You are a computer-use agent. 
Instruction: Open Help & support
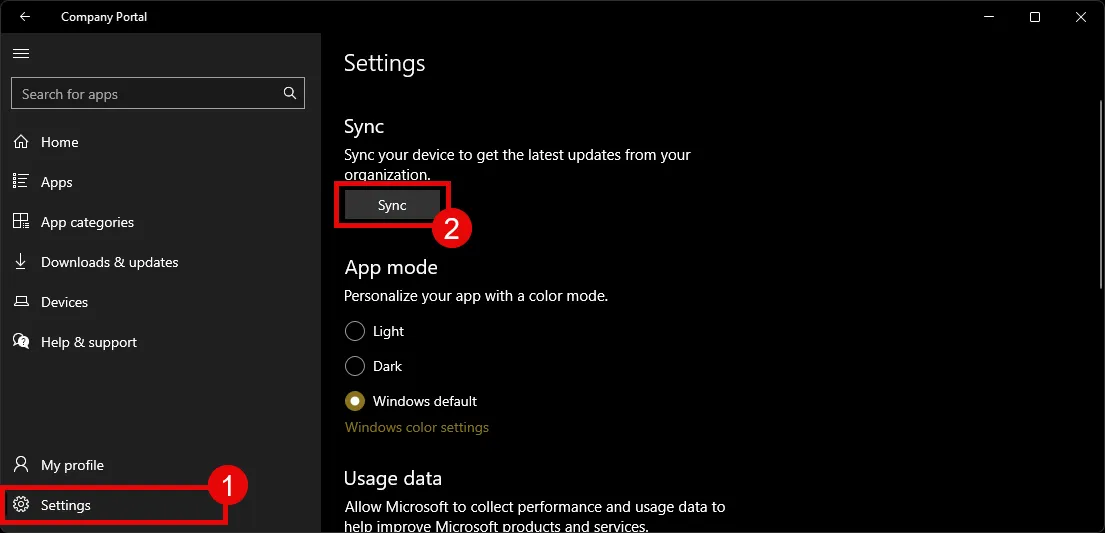[89, 343]
